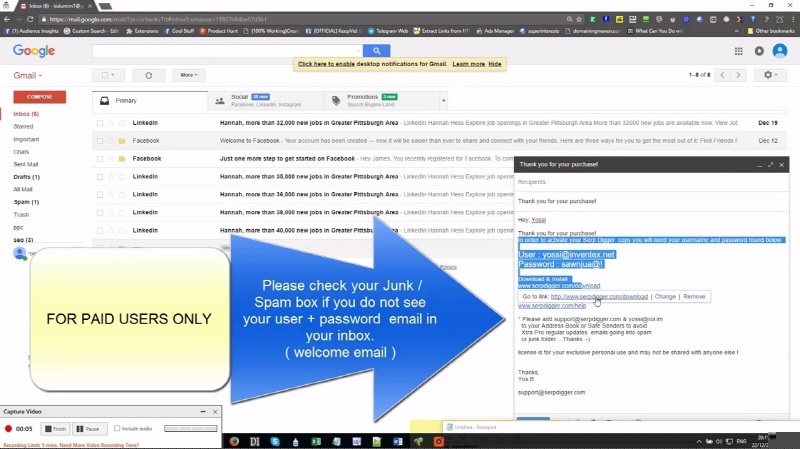Pop out the Thank you compose window

pos(770,165)
